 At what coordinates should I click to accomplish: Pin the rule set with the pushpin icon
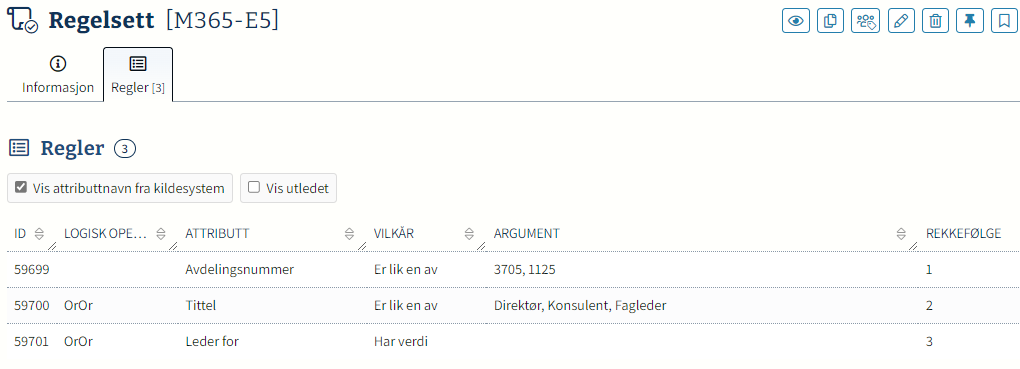click(970, 21)
